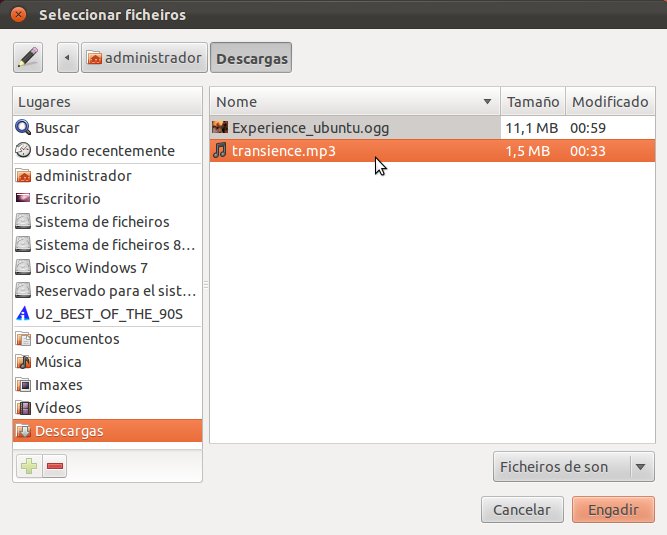Open the Disco Windows 7 drive
This screenshot has height=535, width=667.
tap(108, 268)
